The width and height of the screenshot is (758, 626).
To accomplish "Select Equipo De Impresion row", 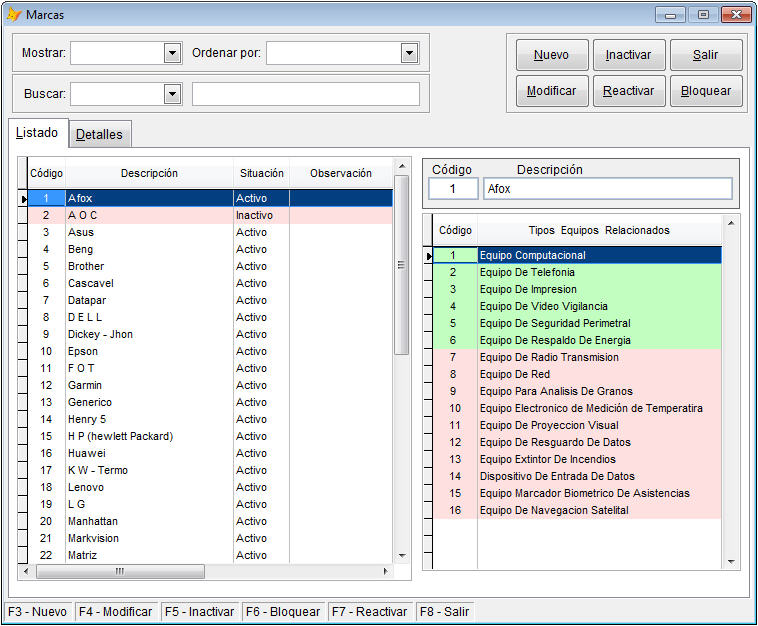I will 577,289.
